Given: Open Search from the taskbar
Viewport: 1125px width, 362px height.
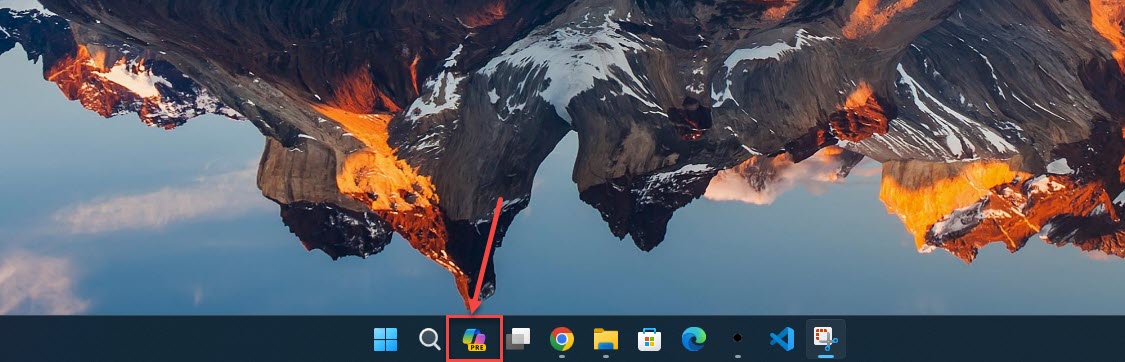Looking at the screenshot, I should click(x=430, y=339).
